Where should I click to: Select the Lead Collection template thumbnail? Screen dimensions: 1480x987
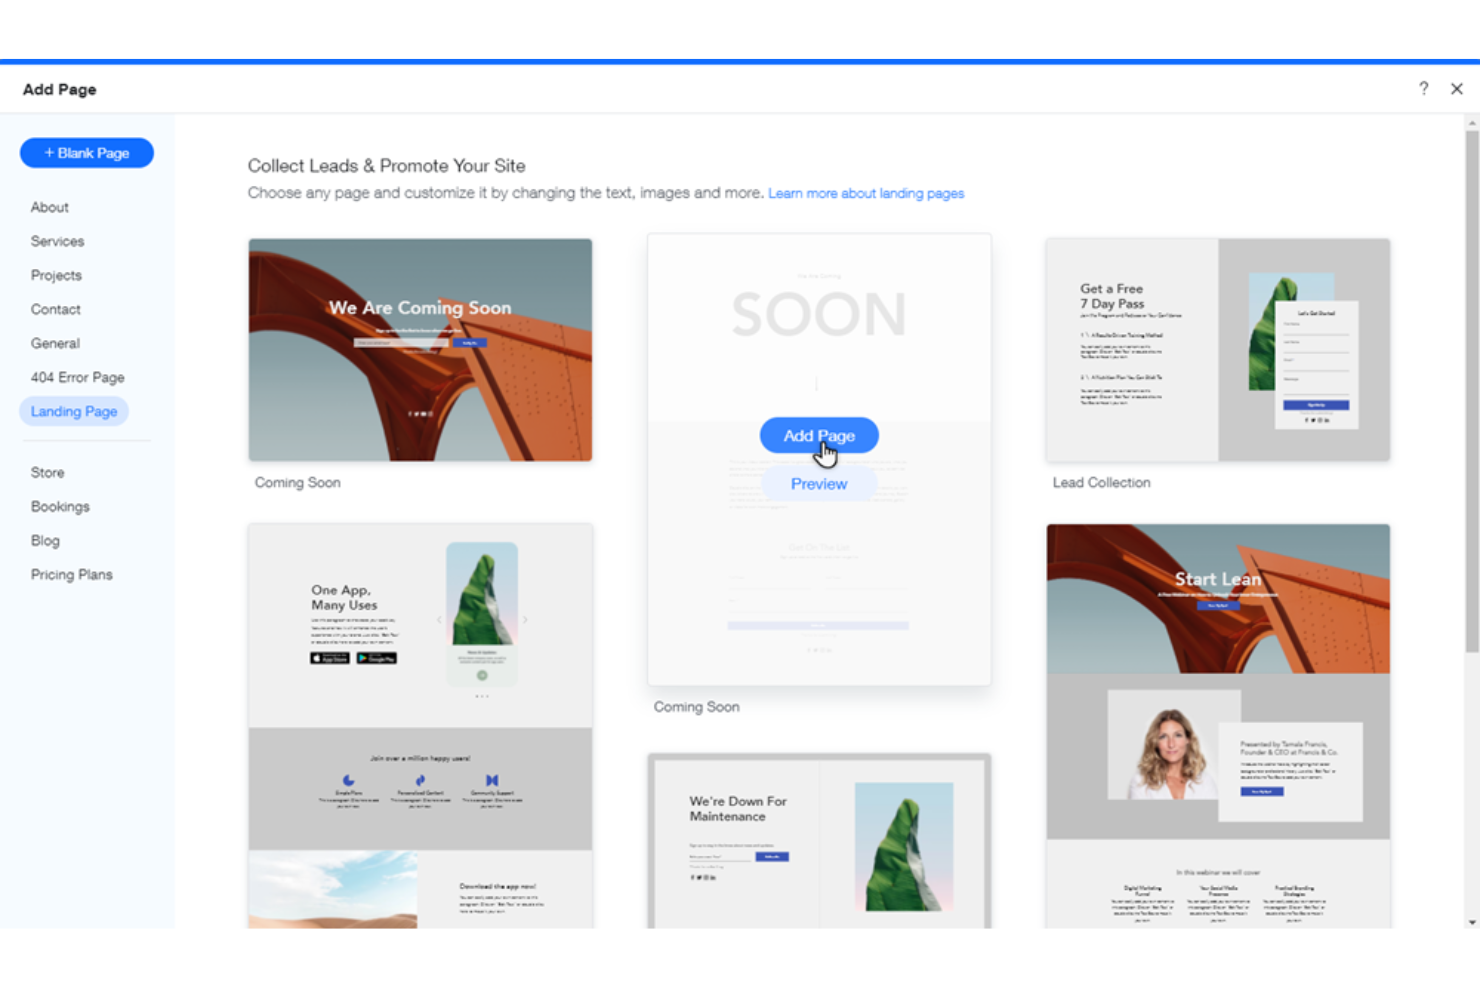click(x=1216, y=350)
